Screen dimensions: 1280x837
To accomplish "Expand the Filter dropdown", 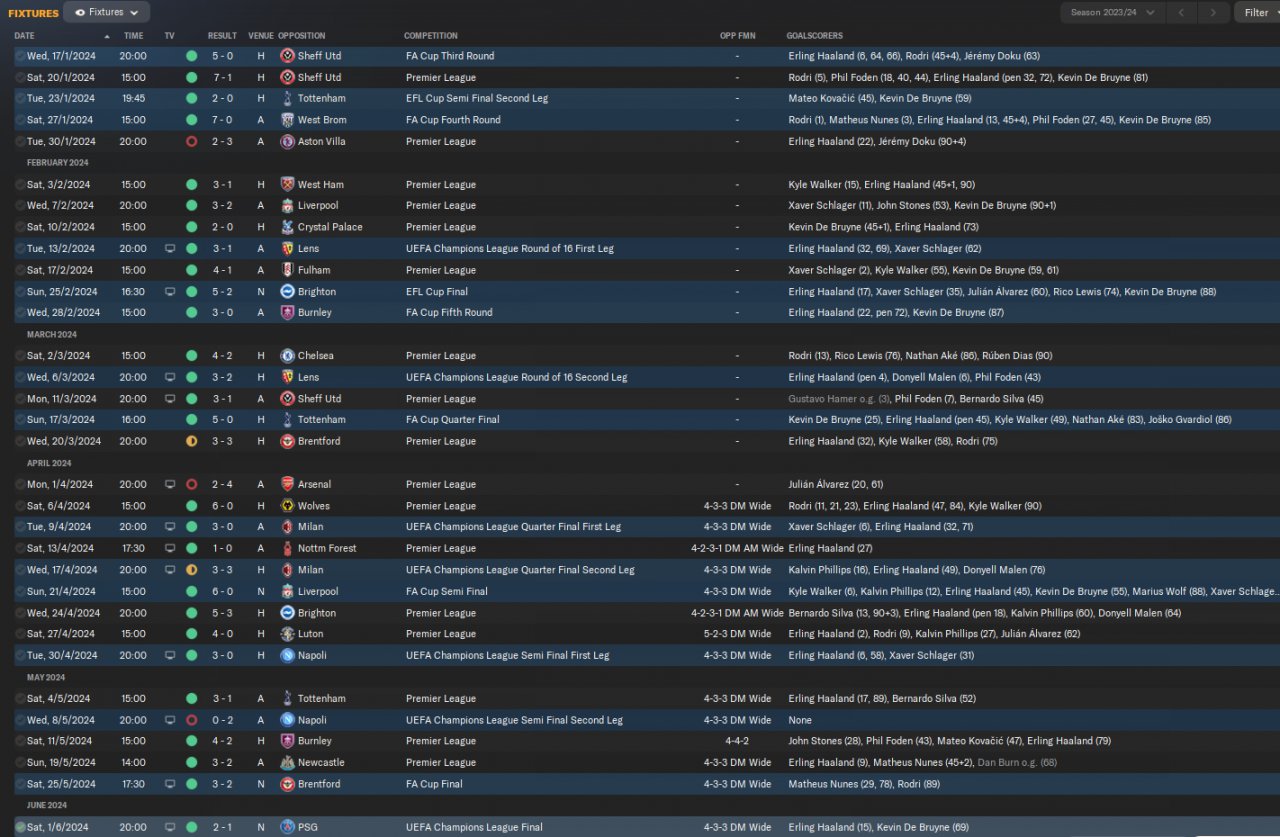I will point(1257,13).
